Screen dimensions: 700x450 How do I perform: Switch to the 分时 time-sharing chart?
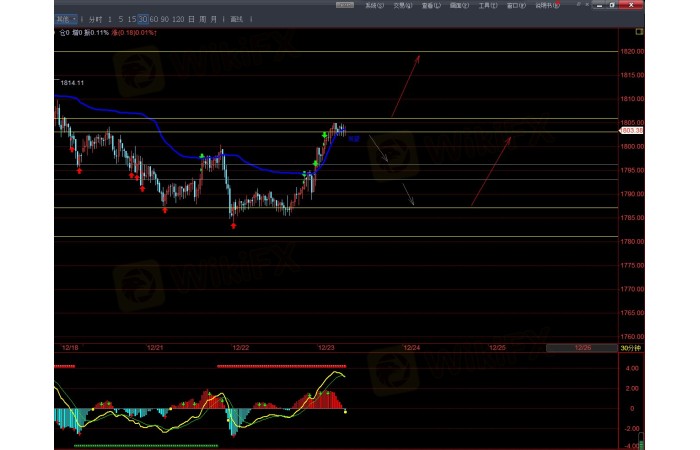[x=95, y=19]
